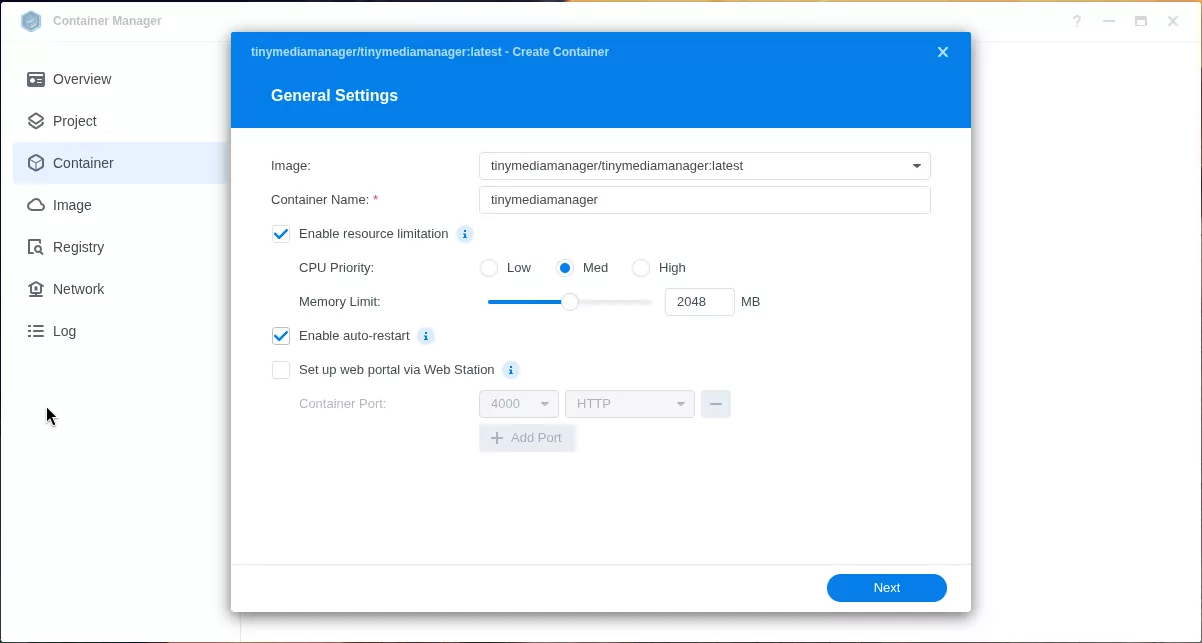The height and width of the screenshot is (643, 1202).
Task: Click the Log list icon
Action: click(x=36, y=331)
